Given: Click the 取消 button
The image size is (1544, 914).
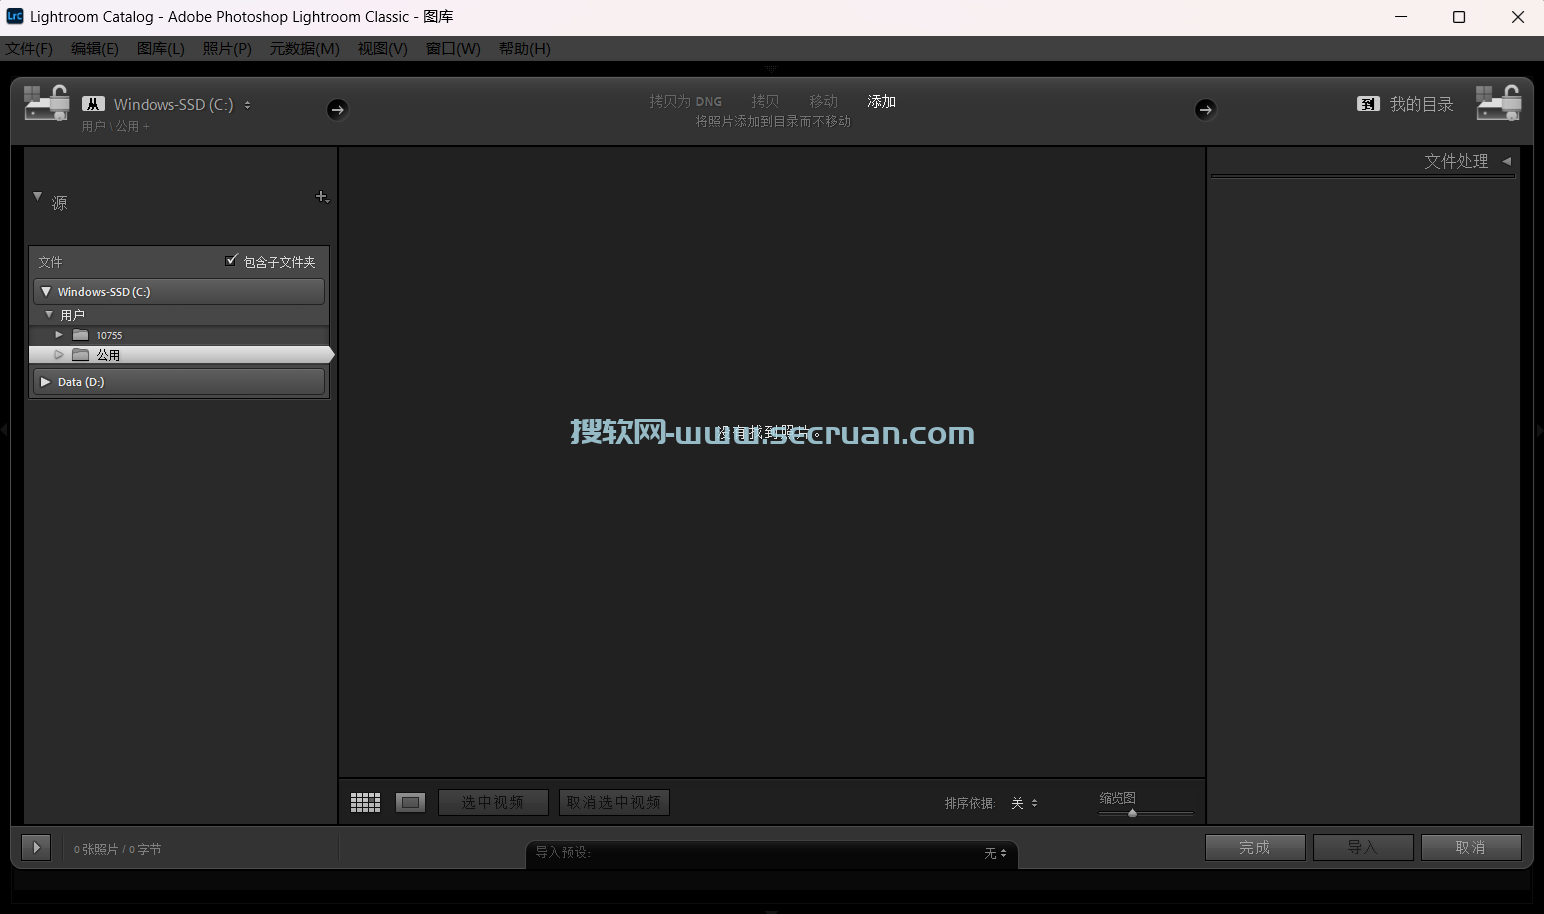Looking at the screenshot, I should (1471, 847).
